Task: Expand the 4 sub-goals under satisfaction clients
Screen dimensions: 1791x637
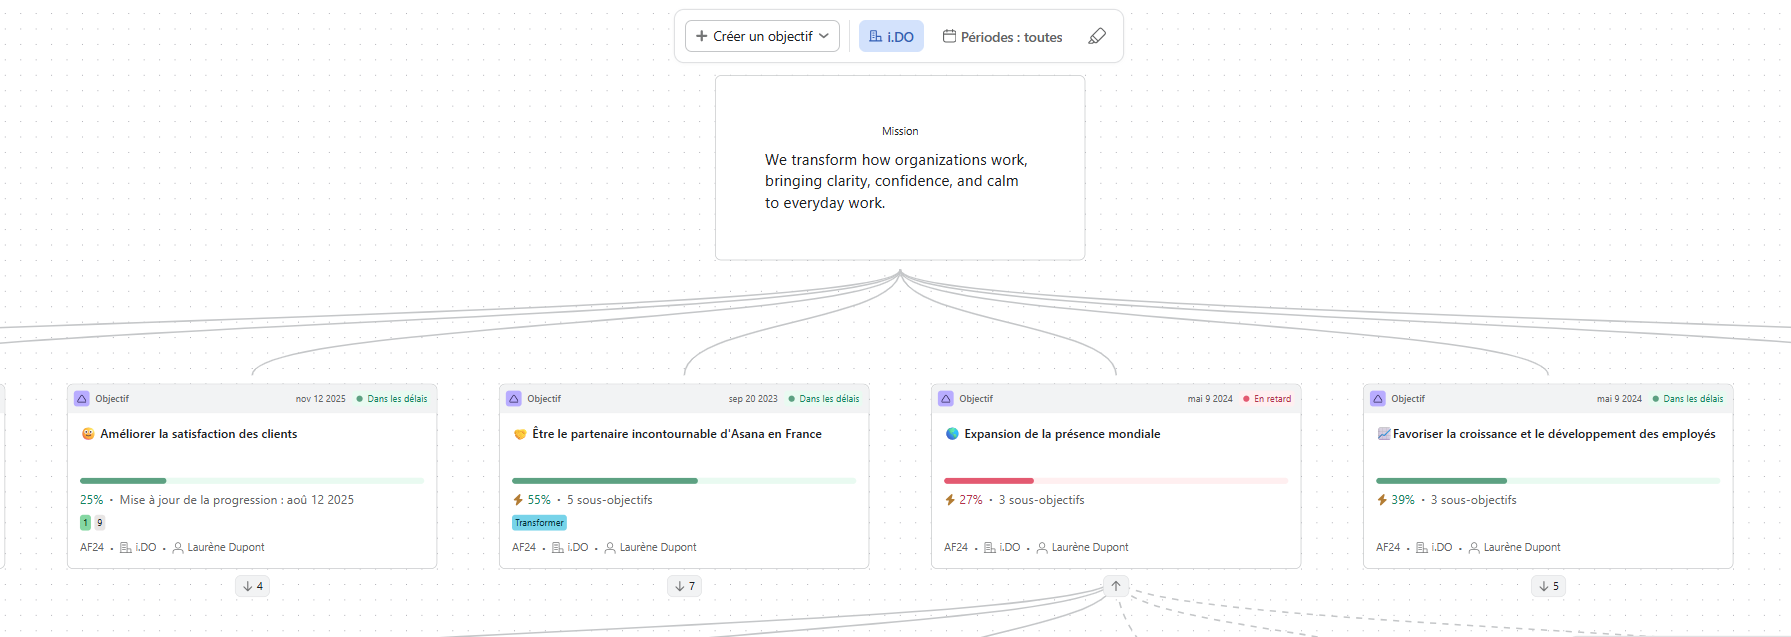Action: click(253, 586)
